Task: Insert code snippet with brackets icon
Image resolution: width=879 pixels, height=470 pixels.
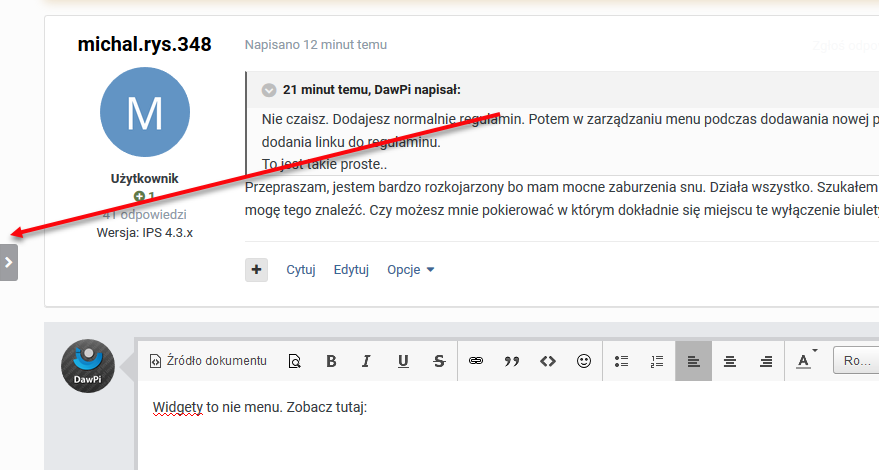Action: (x=548, y=361)
